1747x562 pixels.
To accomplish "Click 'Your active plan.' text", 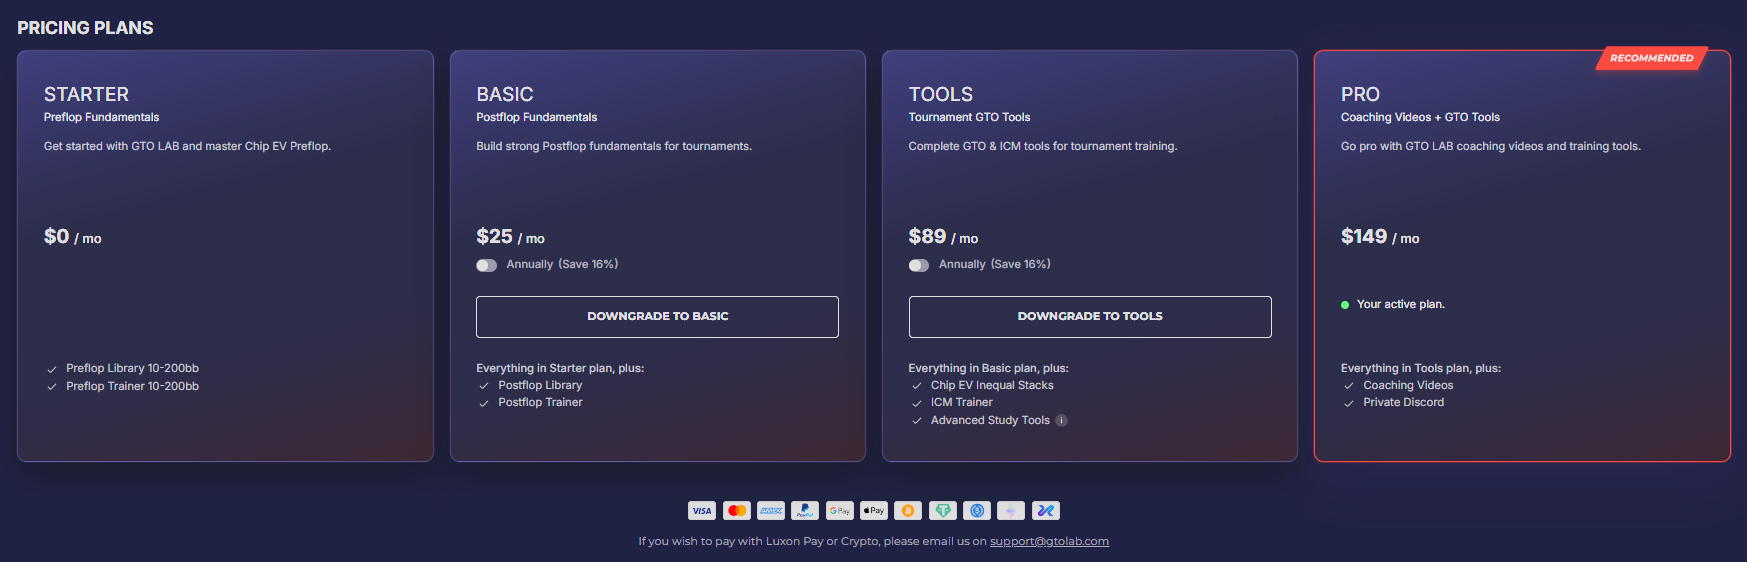I will coord(1400,304).
